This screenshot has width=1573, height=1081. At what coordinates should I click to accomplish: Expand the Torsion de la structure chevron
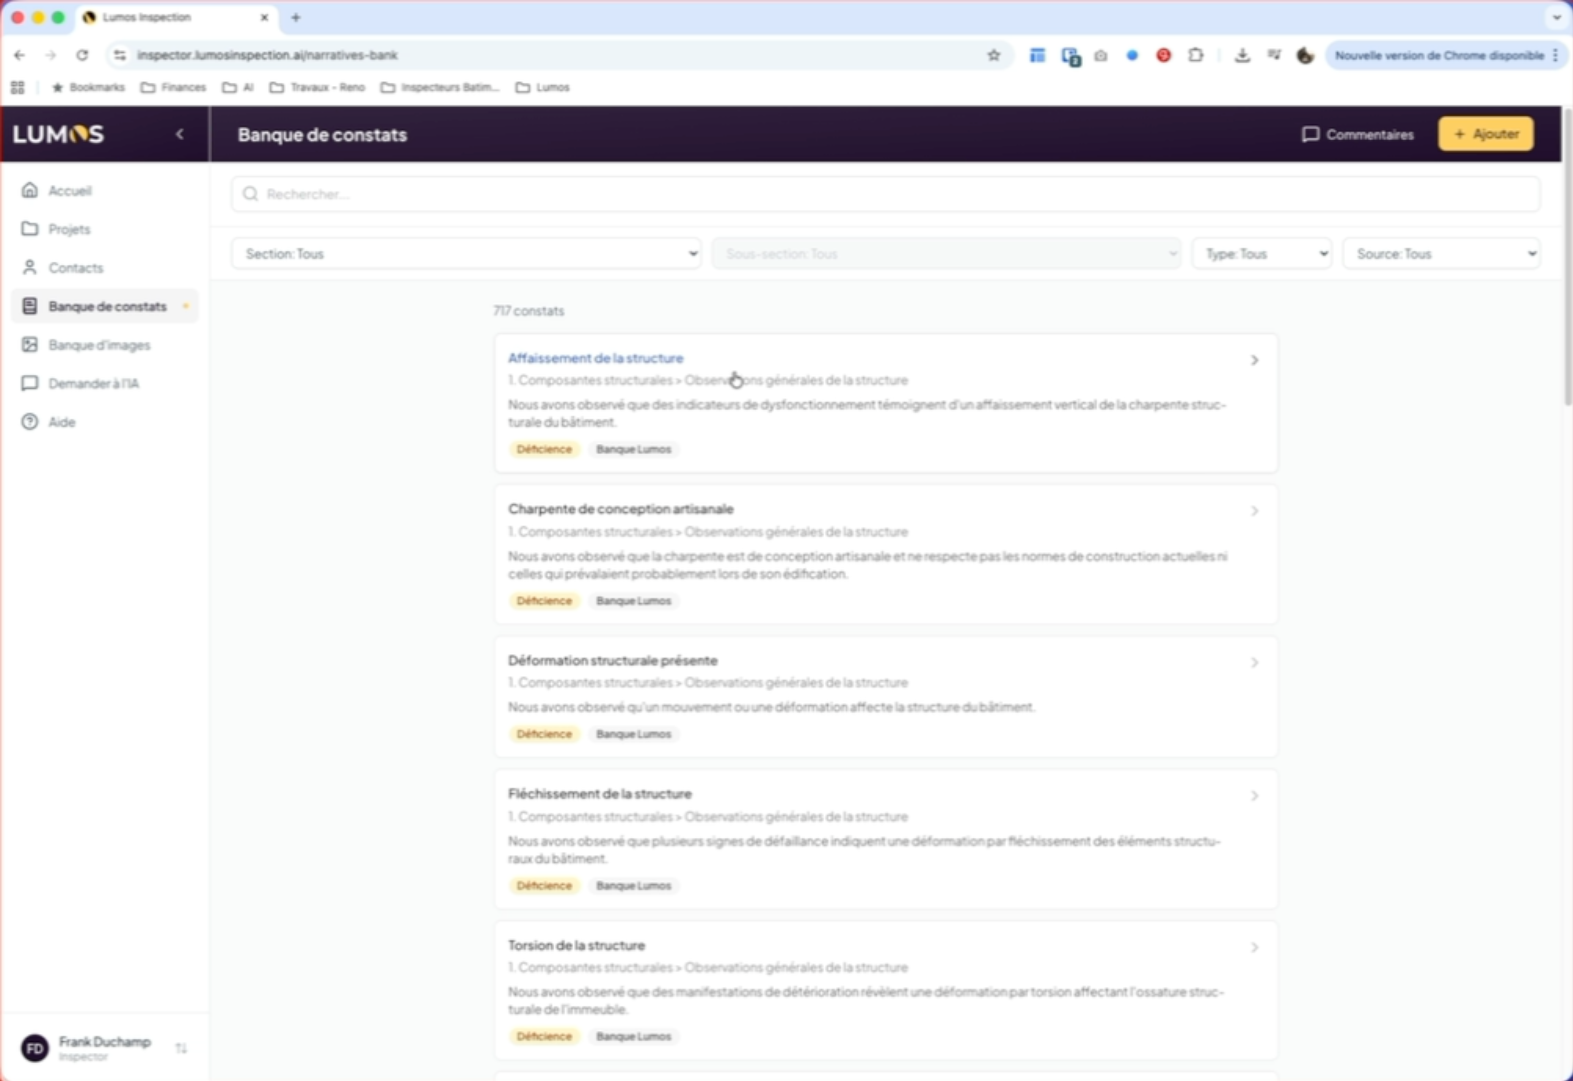click(1254, 947)
